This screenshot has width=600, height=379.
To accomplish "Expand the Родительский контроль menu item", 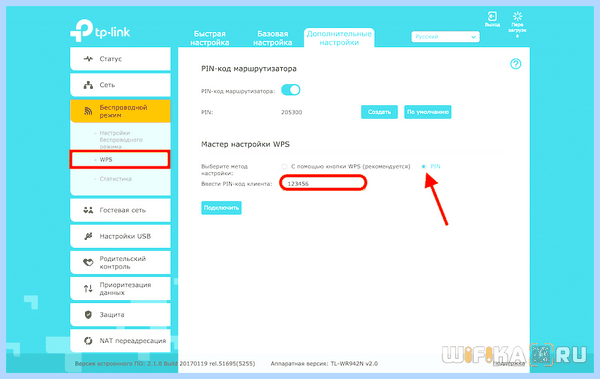I will tap(120, 263).
